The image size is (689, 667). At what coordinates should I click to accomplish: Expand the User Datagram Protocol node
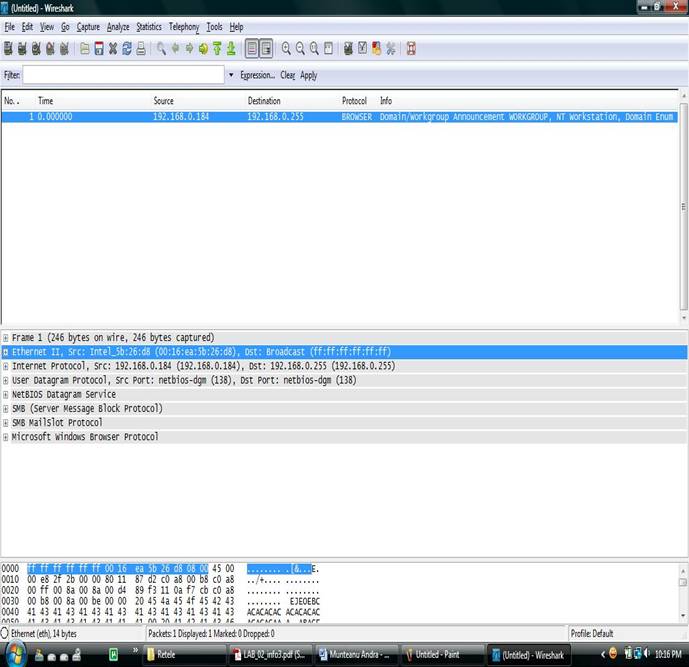(x=6, y=380)
